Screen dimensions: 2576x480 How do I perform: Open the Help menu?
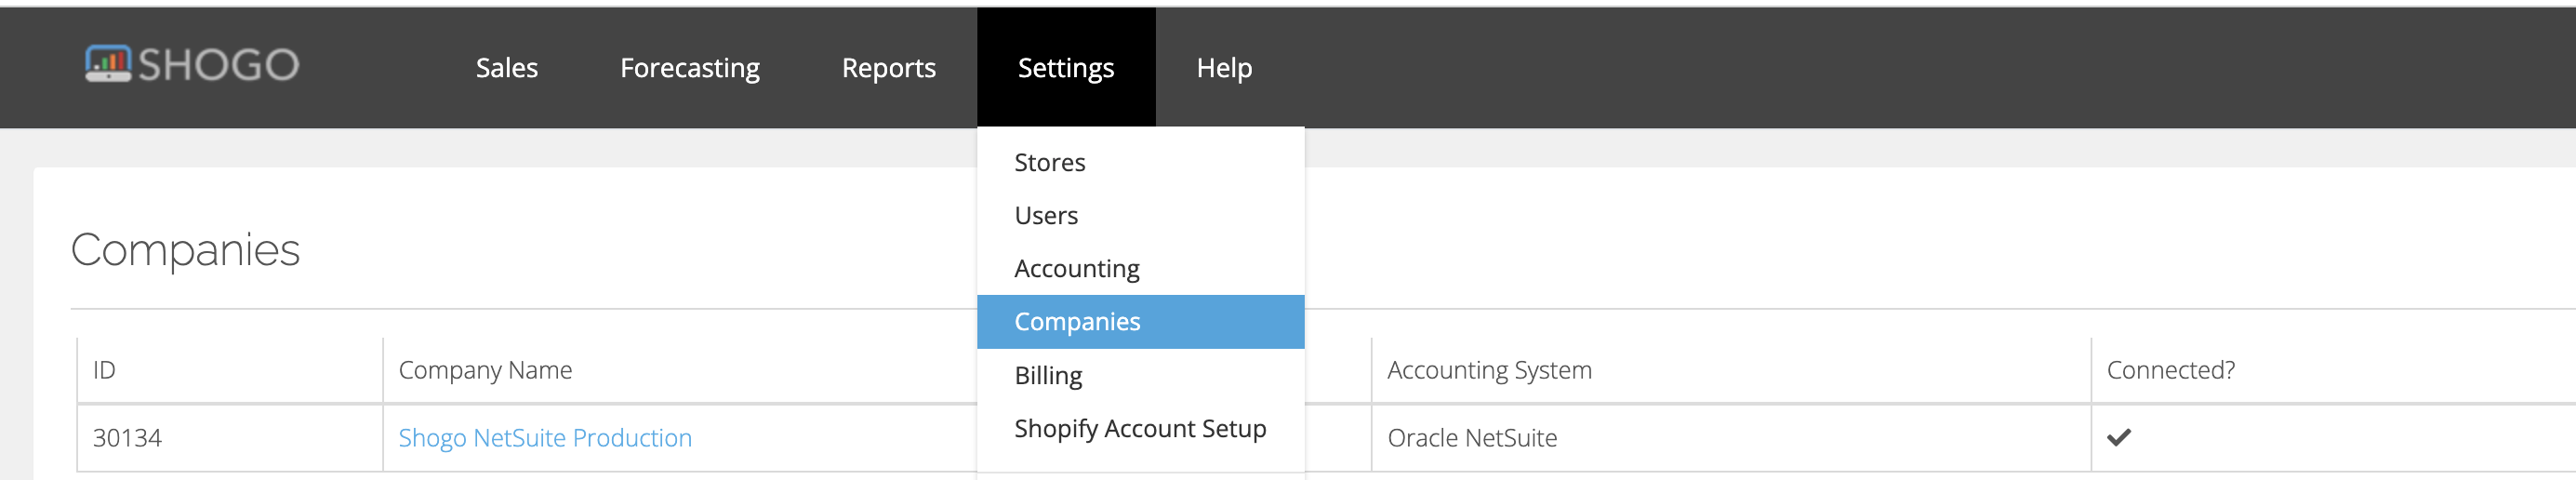pyautogui.click(x=1224, y=68)
